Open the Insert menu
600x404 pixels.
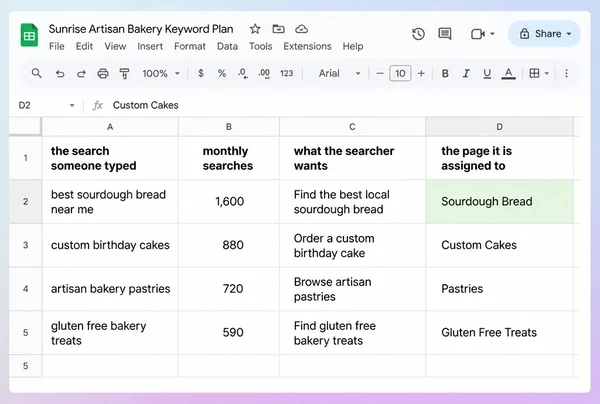tap(150, 46)
